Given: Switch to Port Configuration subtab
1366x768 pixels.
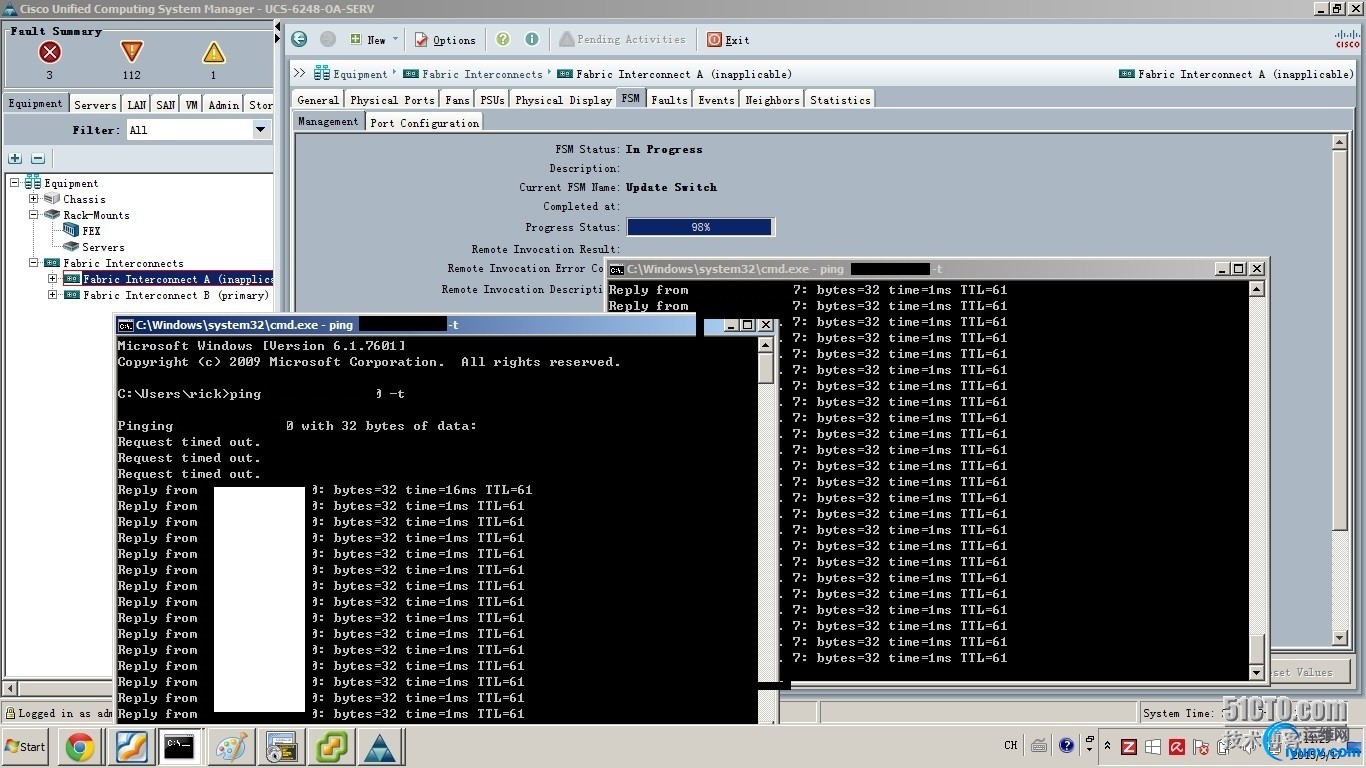Looking at the screenshot, I should pos(424,123).
